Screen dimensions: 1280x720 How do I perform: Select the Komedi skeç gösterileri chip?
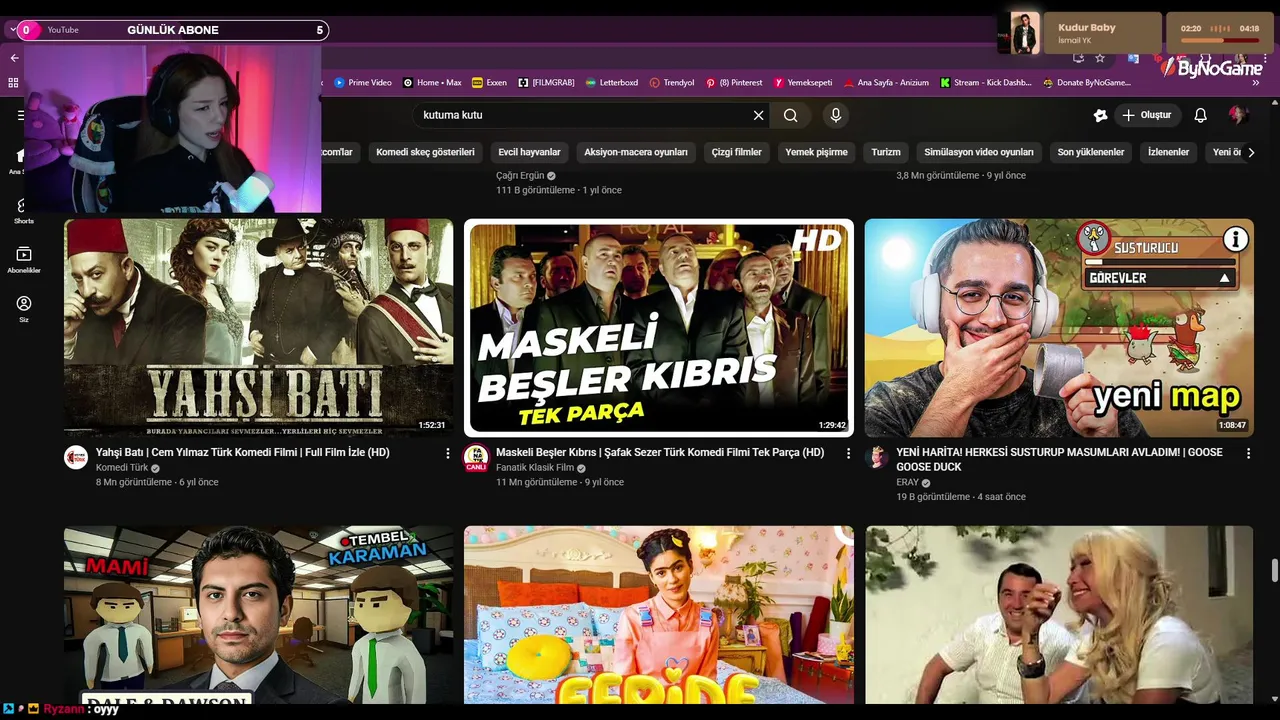425,152
